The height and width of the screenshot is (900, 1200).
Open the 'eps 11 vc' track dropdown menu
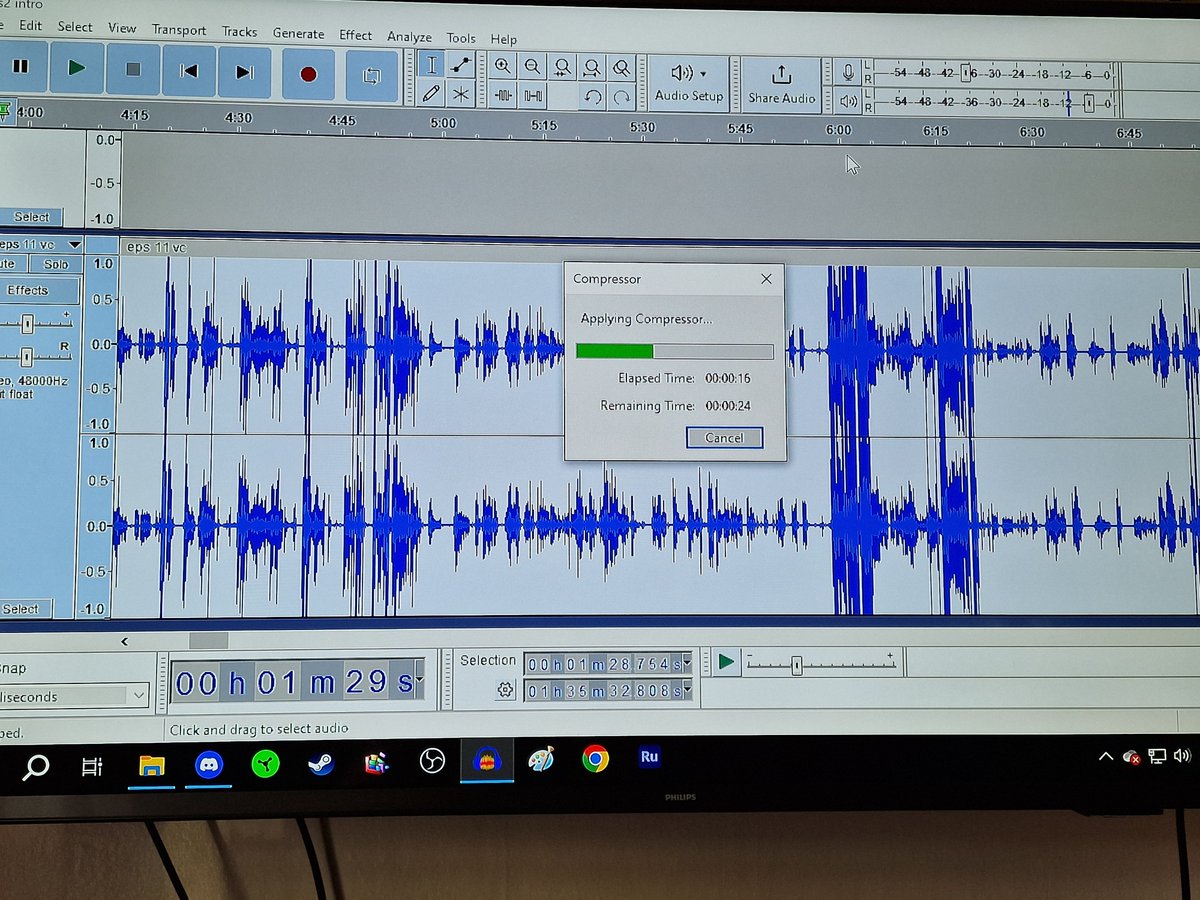coord(74,244)
